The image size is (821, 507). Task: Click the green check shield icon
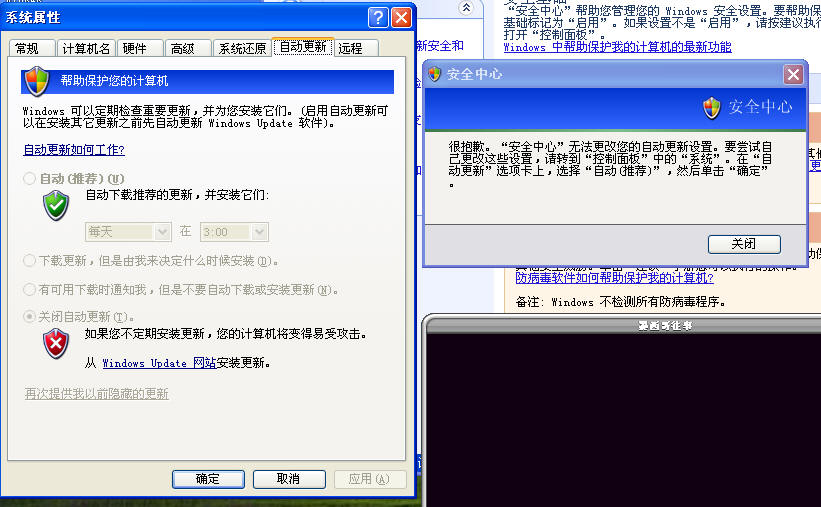[x=56, y=205]
